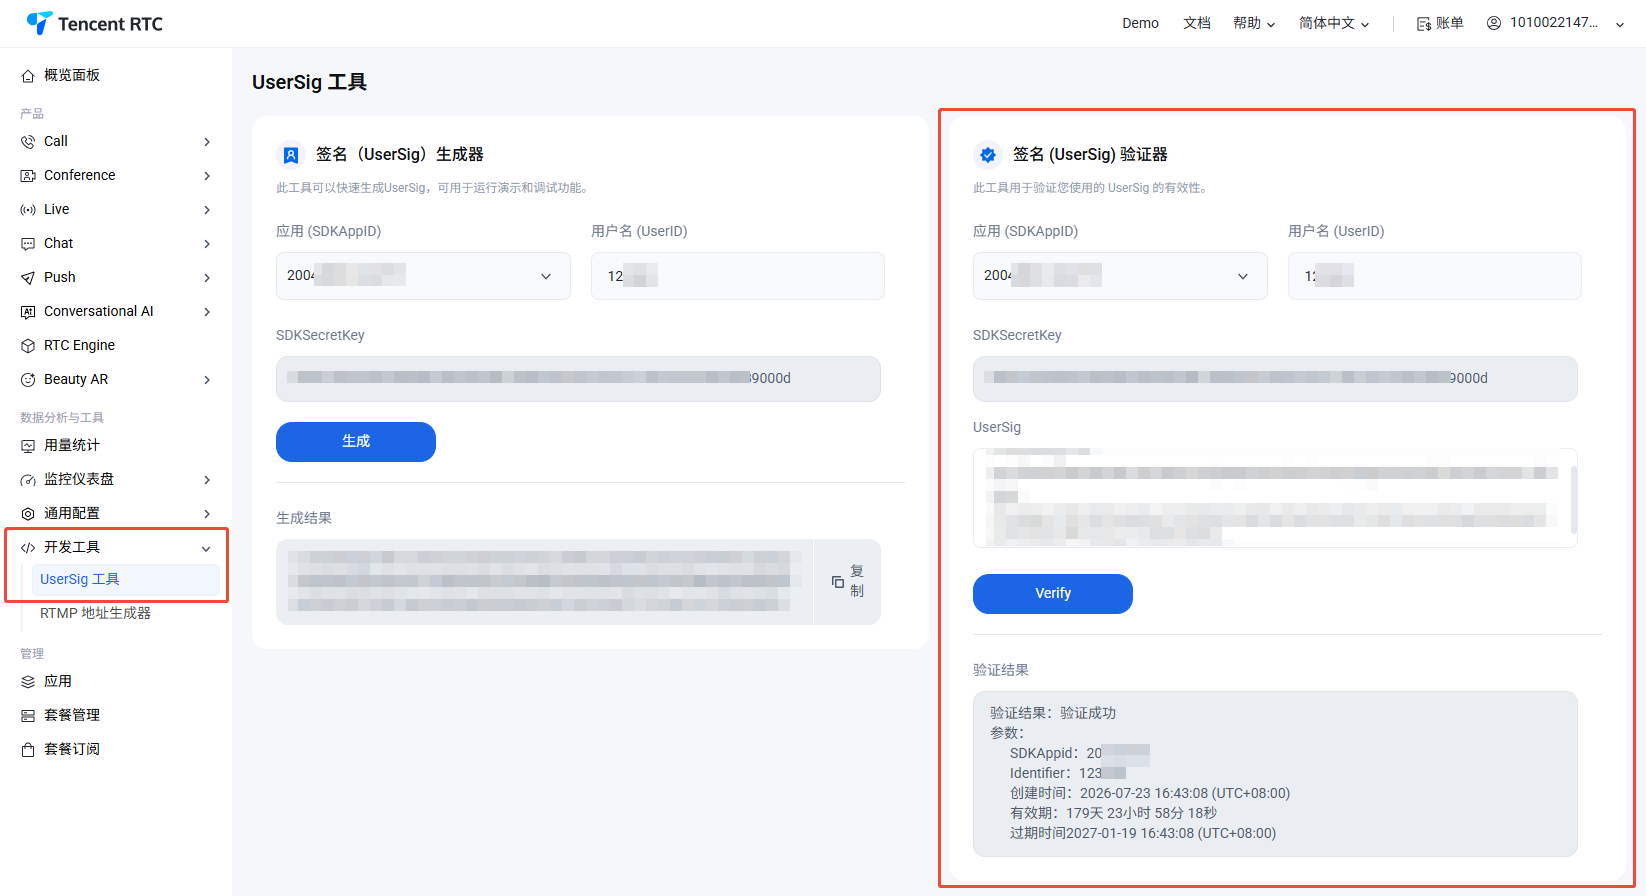Open the 帮助 help dropdown
The height and width of the screenshot is (896, 1646).
(1254, 23)
